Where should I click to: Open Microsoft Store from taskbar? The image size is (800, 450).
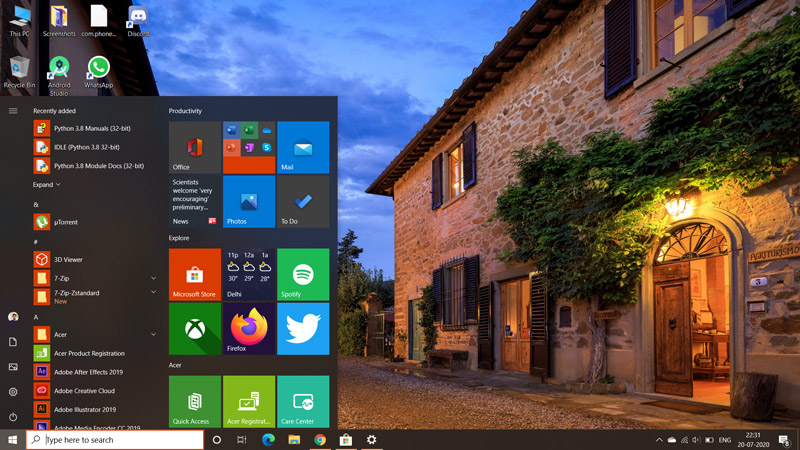346,439
